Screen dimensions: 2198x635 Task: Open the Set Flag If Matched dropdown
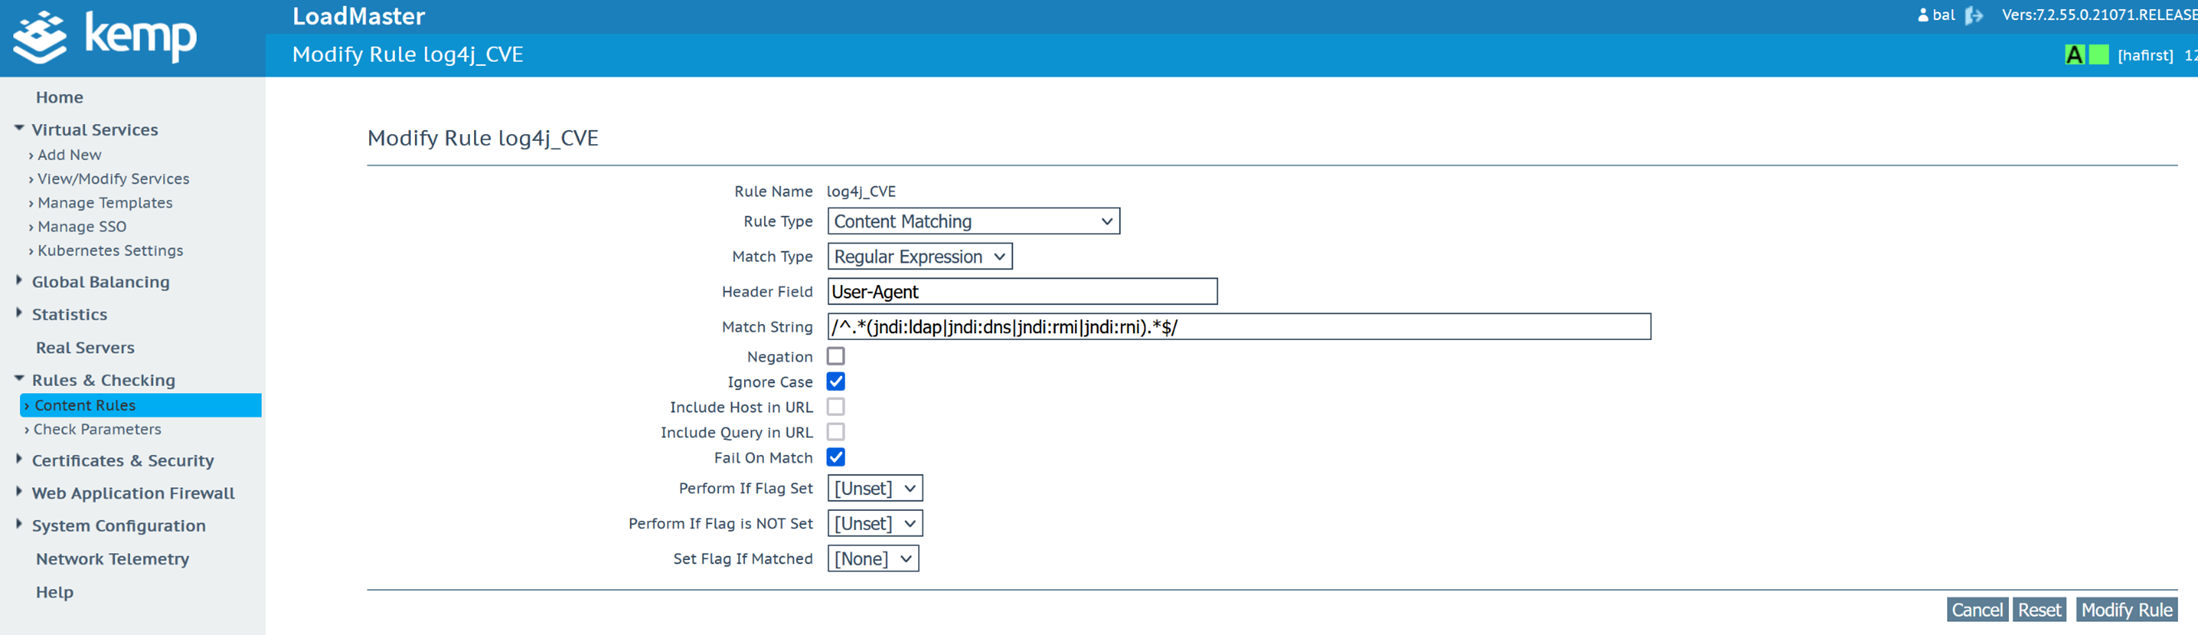click(x=872, y=558)
